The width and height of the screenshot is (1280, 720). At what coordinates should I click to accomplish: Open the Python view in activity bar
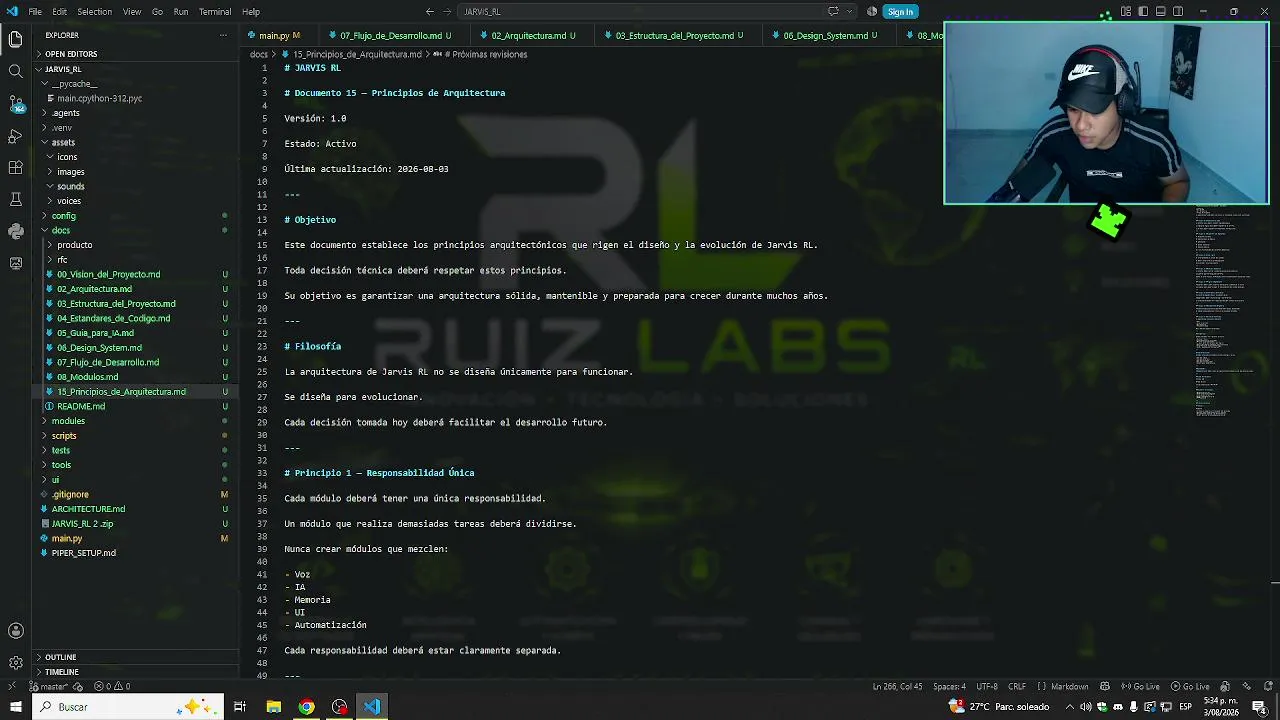click(15, 231)
